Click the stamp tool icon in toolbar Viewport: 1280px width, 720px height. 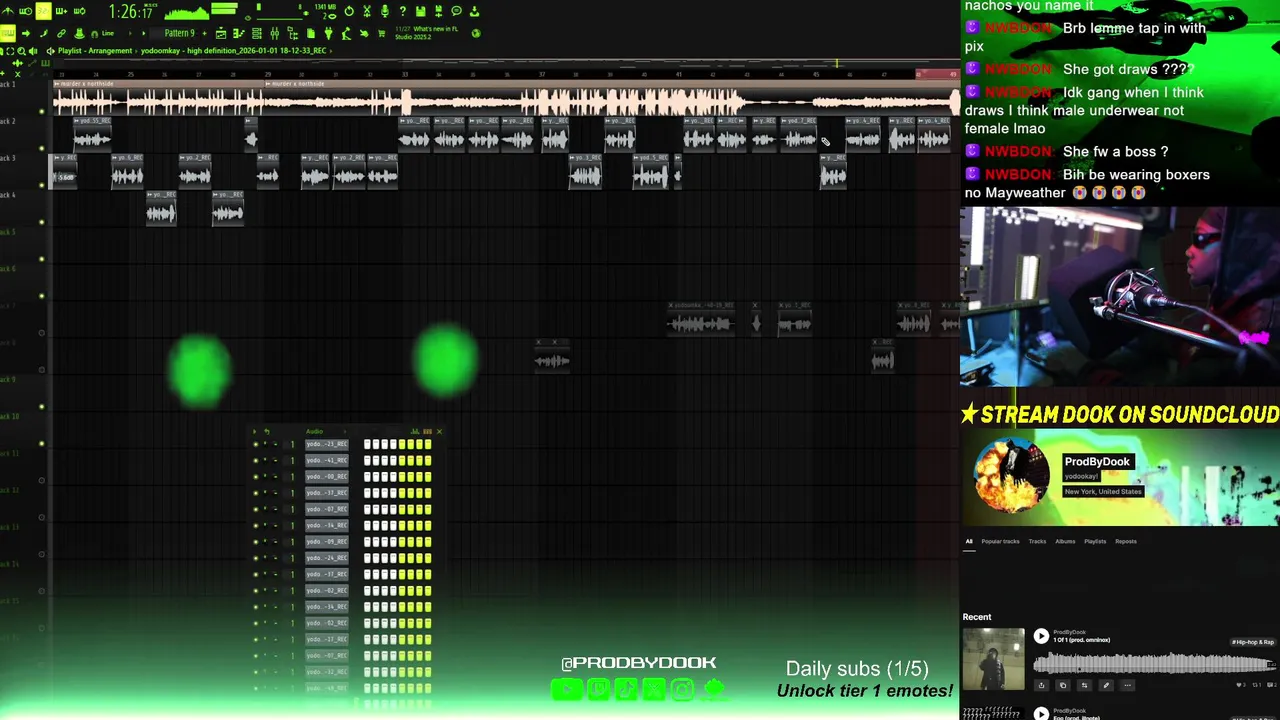pyautogui.click(x=79, y=33)
